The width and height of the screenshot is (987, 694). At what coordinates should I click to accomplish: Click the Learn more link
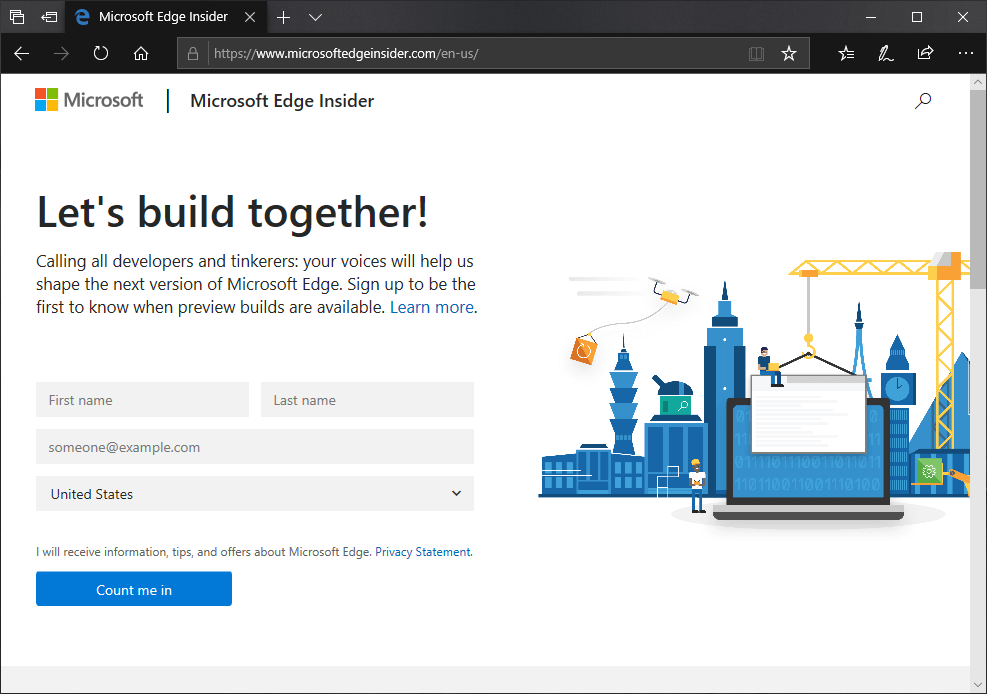[x=431, y=306]
